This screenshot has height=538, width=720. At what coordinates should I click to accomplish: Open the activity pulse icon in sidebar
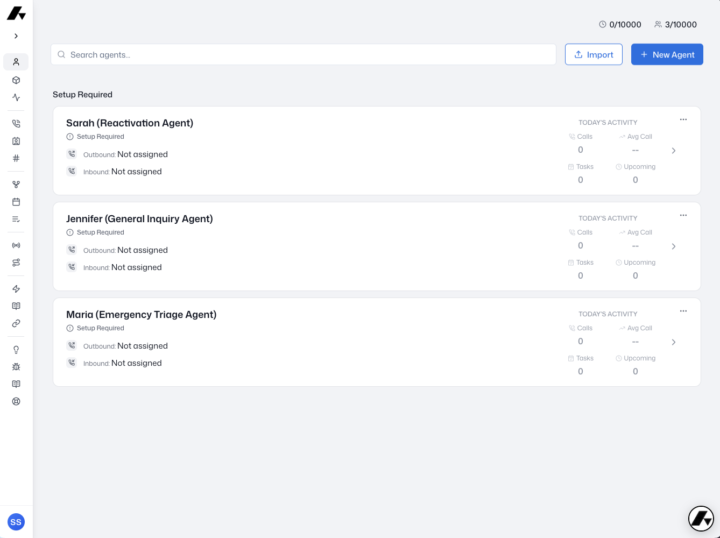pyautogui.click(x=16, y=97)
